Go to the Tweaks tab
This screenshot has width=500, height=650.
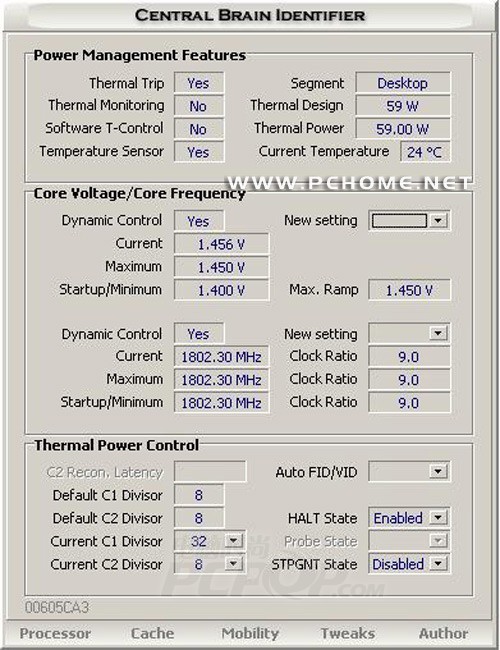click(x=347, y=633)
